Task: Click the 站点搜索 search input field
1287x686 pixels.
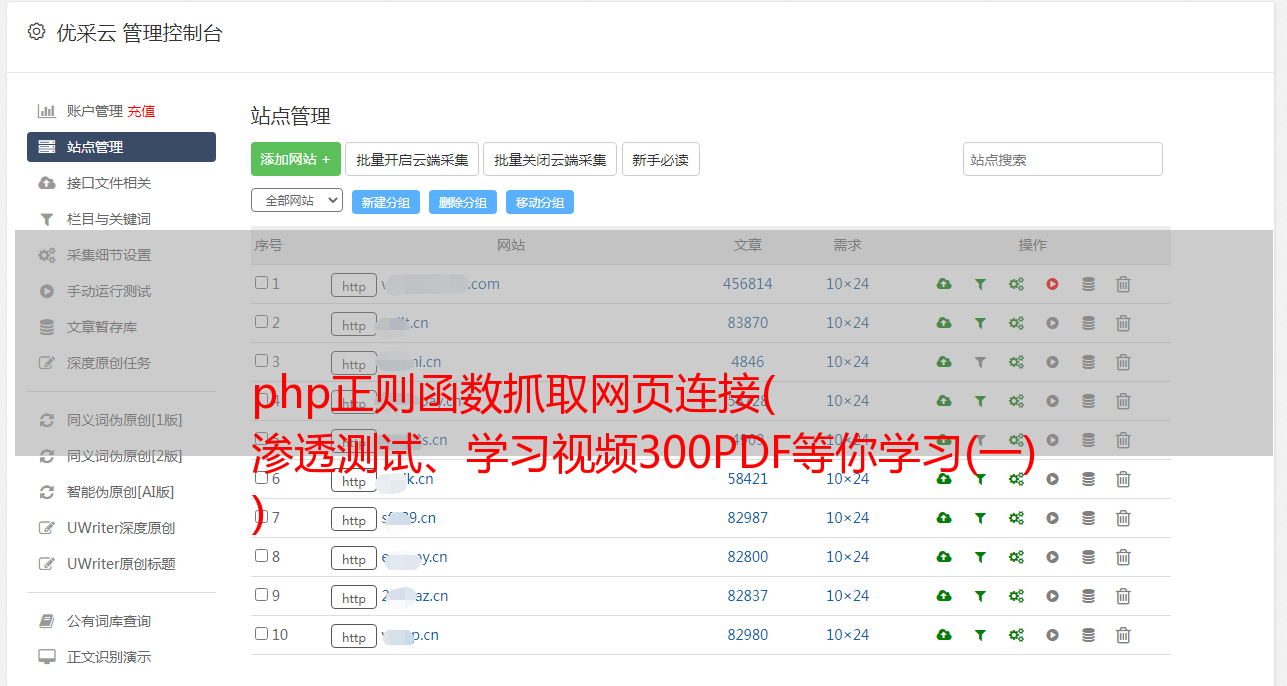Action: click(1062, 159)
